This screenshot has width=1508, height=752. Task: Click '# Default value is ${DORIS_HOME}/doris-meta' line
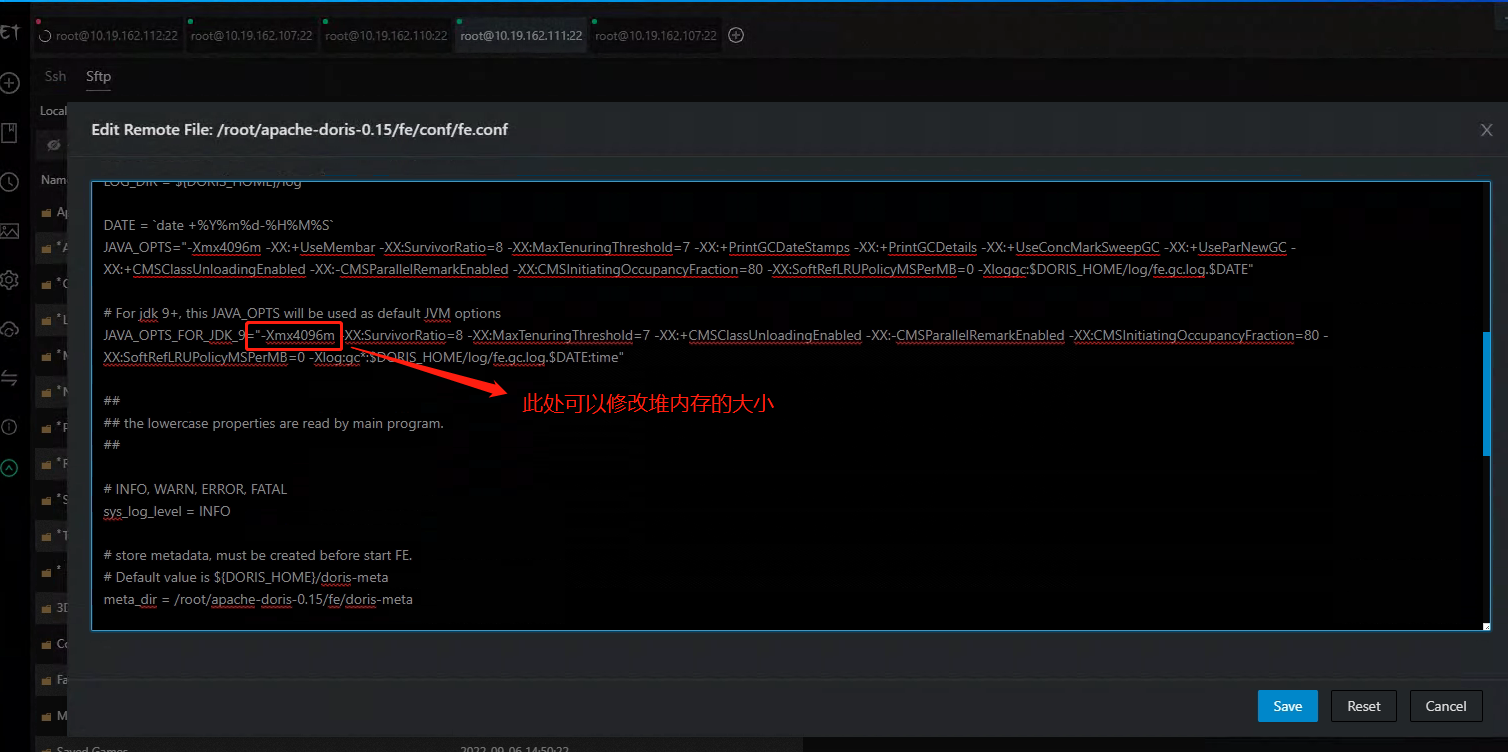[246, 577]
